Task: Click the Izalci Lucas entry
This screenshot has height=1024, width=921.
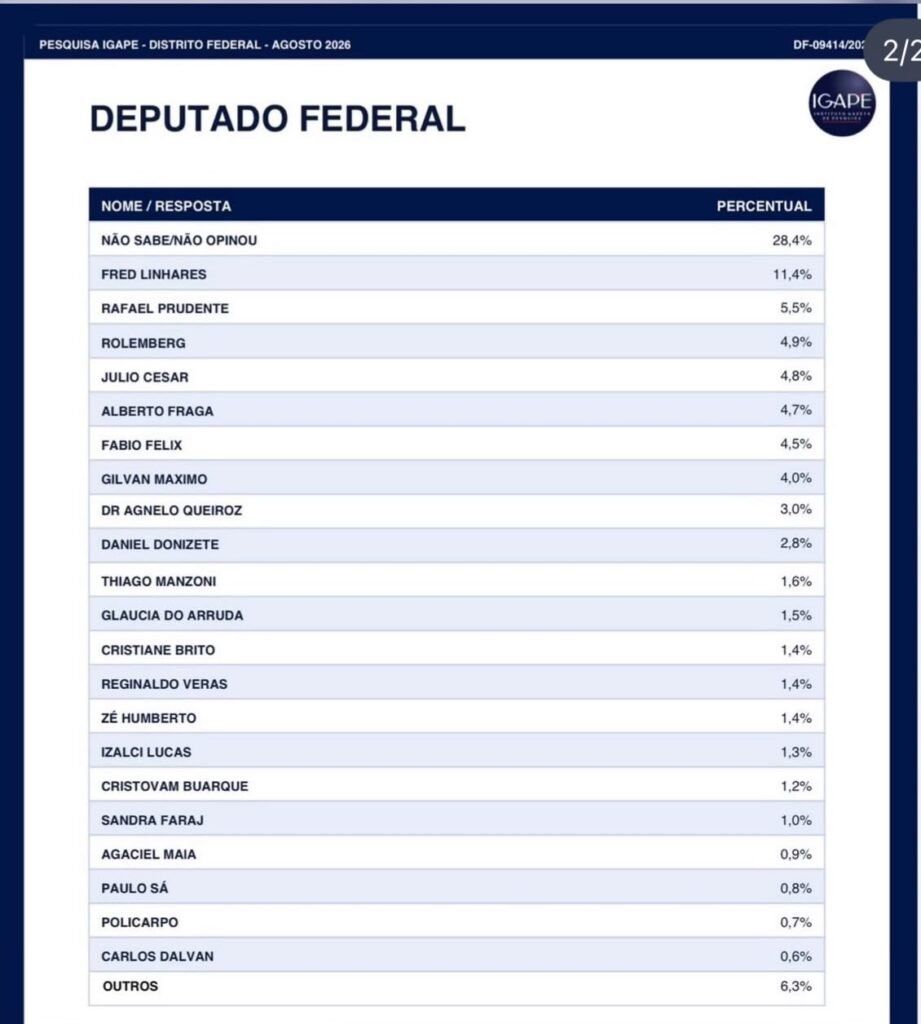Action: pyautogui.click(x=457, y=751)
